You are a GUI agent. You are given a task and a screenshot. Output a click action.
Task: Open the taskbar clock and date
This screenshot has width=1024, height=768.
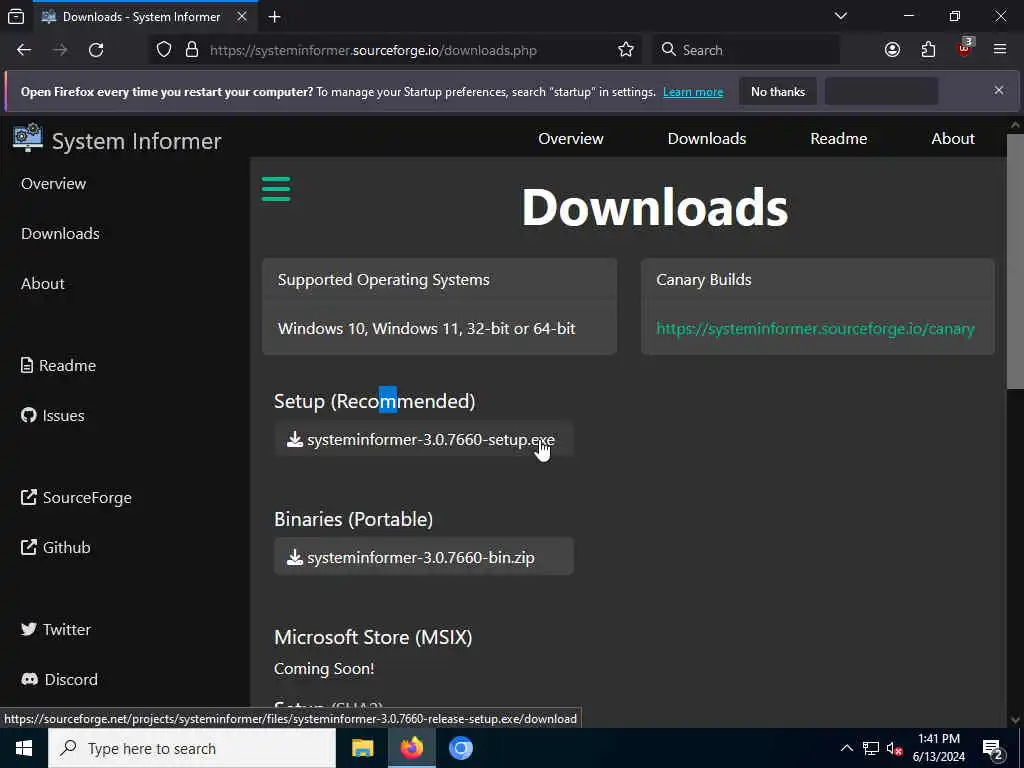(x=938, y=748)
